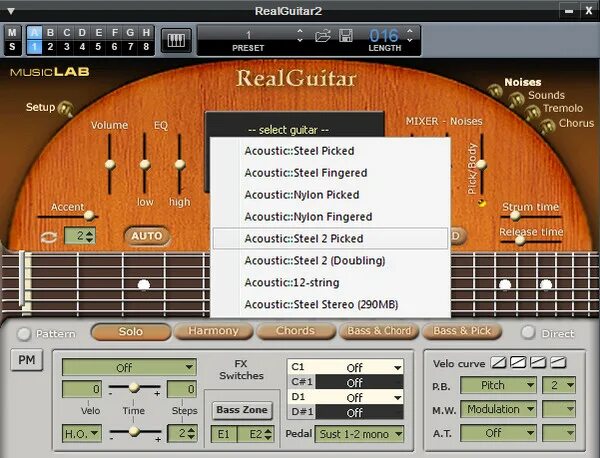Open Pedal Sust 1-2 mono dropdown
Image resolution: width=600 pixels, height=458 pixels.
[359, 434]
